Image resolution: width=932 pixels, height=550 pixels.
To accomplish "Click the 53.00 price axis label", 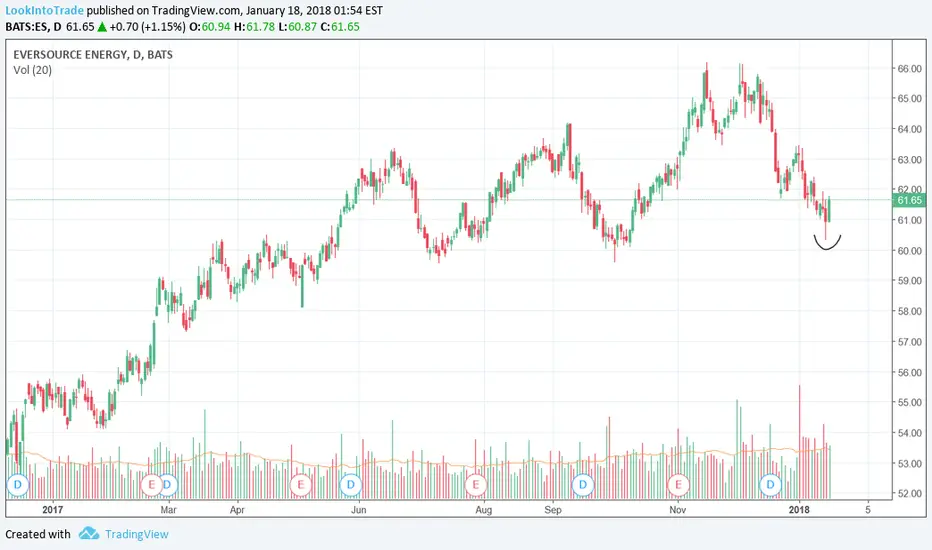I will pos(910,463).
